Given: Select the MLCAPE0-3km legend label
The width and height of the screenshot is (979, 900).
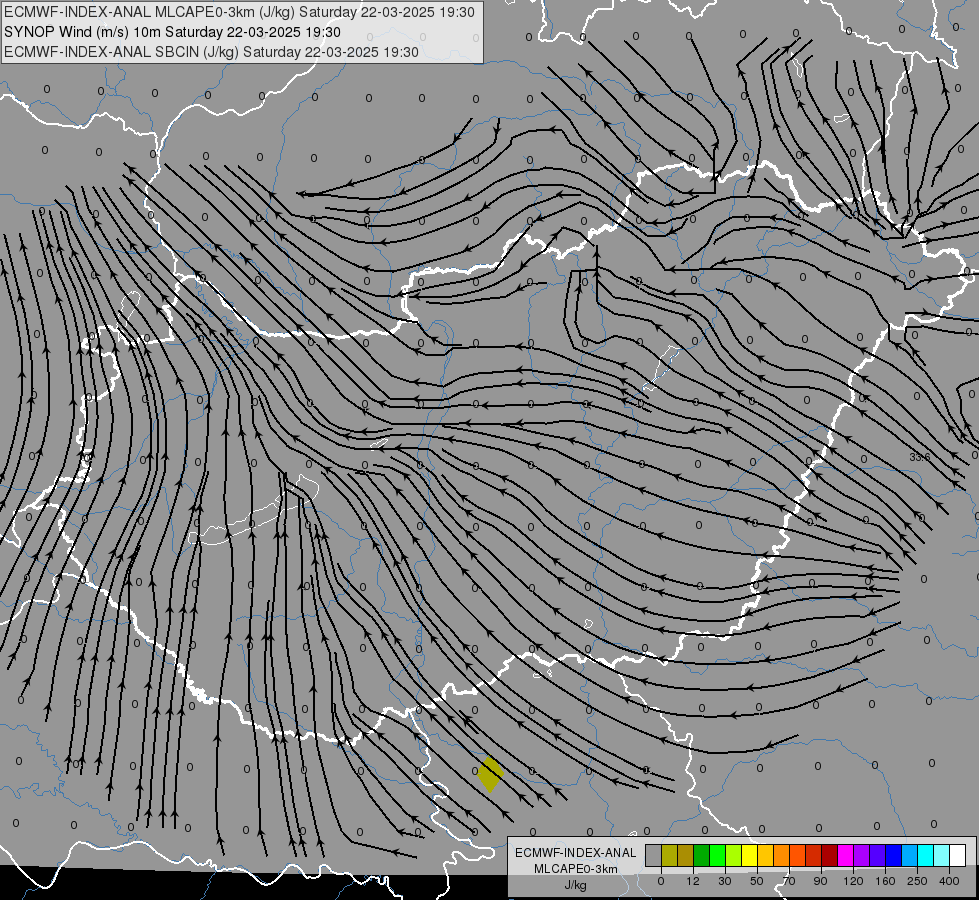Looking at the screenshot, I should [576, 869].
